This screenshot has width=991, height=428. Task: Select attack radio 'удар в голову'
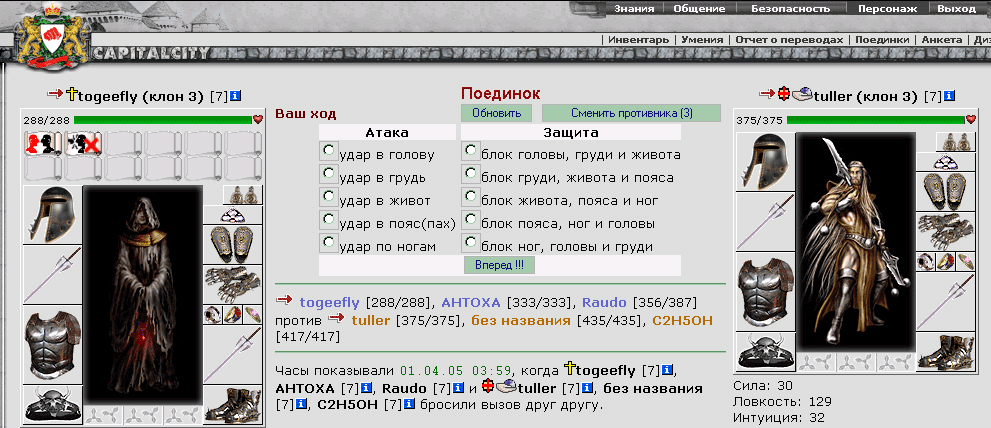click(x=329, y=150)
